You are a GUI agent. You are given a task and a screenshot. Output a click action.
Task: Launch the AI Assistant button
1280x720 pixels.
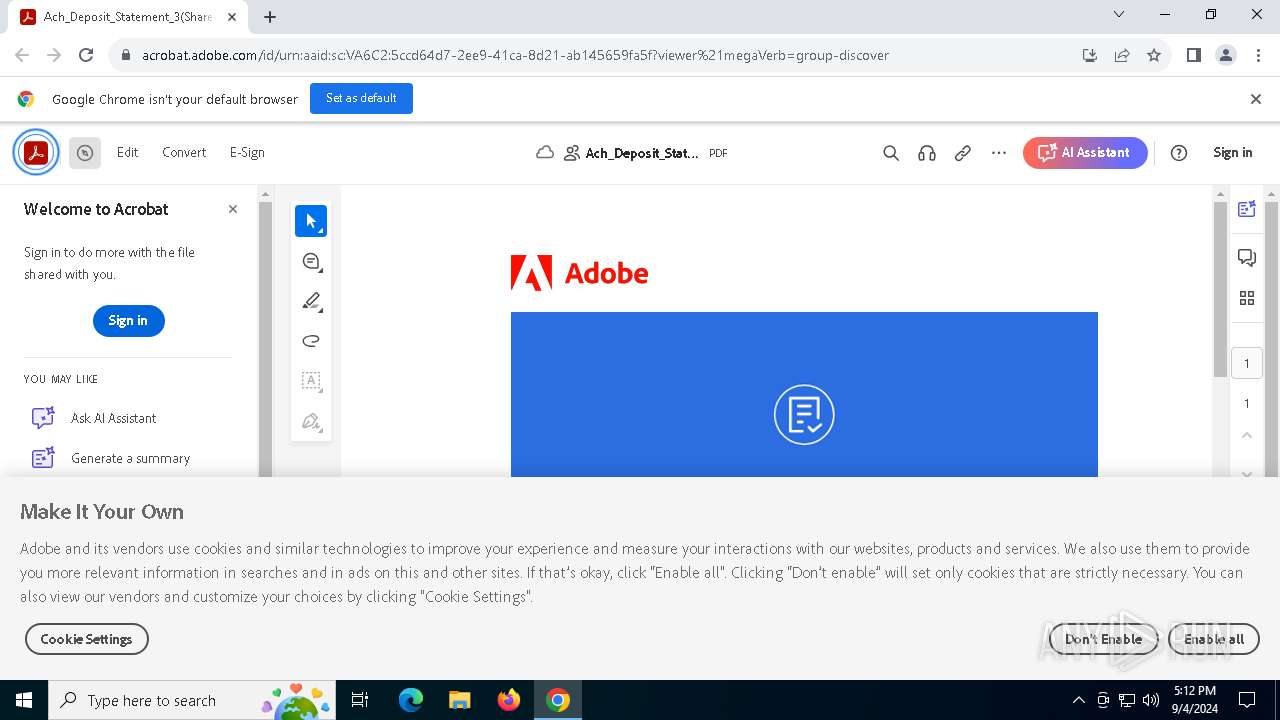point(1085,153)
